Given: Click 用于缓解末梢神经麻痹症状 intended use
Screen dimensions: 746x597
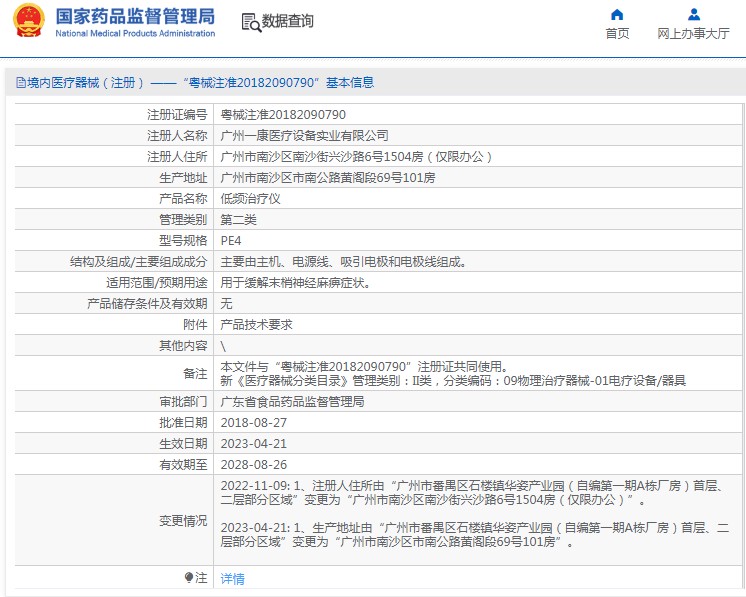Looking at the screenshot, I should [295, 283].
